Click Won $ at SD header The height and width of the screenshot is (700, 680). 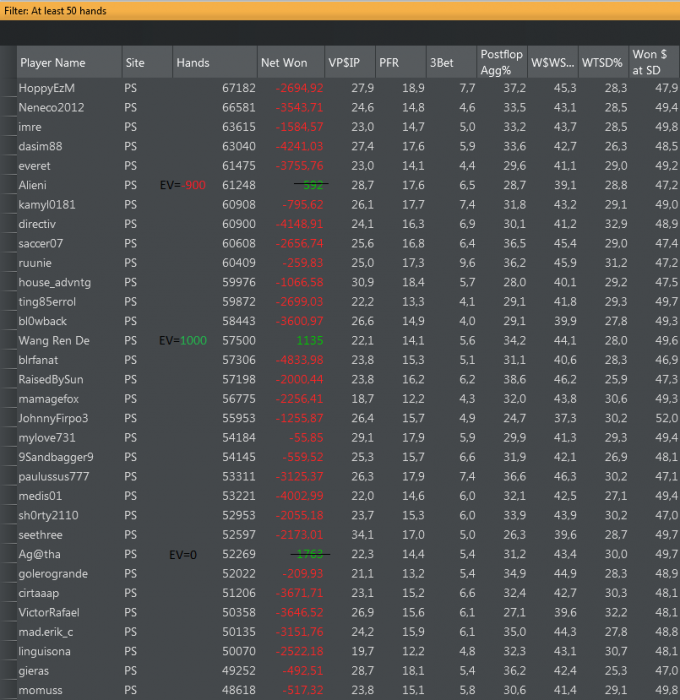[655, 62]
